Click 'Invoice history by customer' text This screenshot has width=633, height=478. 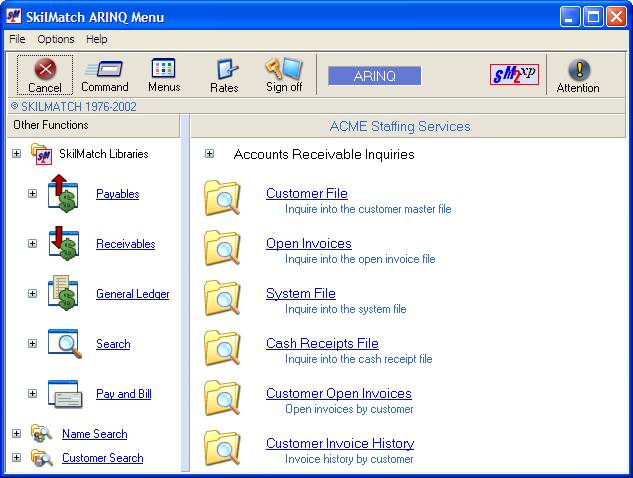click(349, 459)
